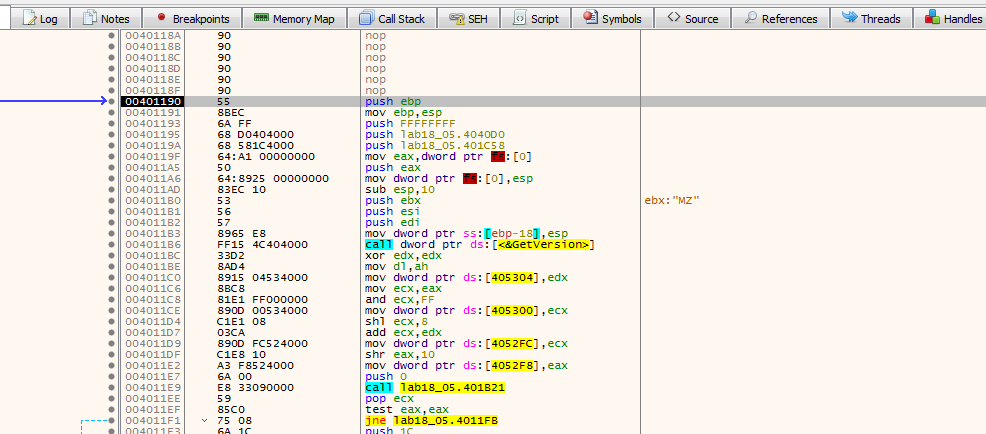Go to the References tab
This screenshot has height=434, width=986.
(780, 19)
